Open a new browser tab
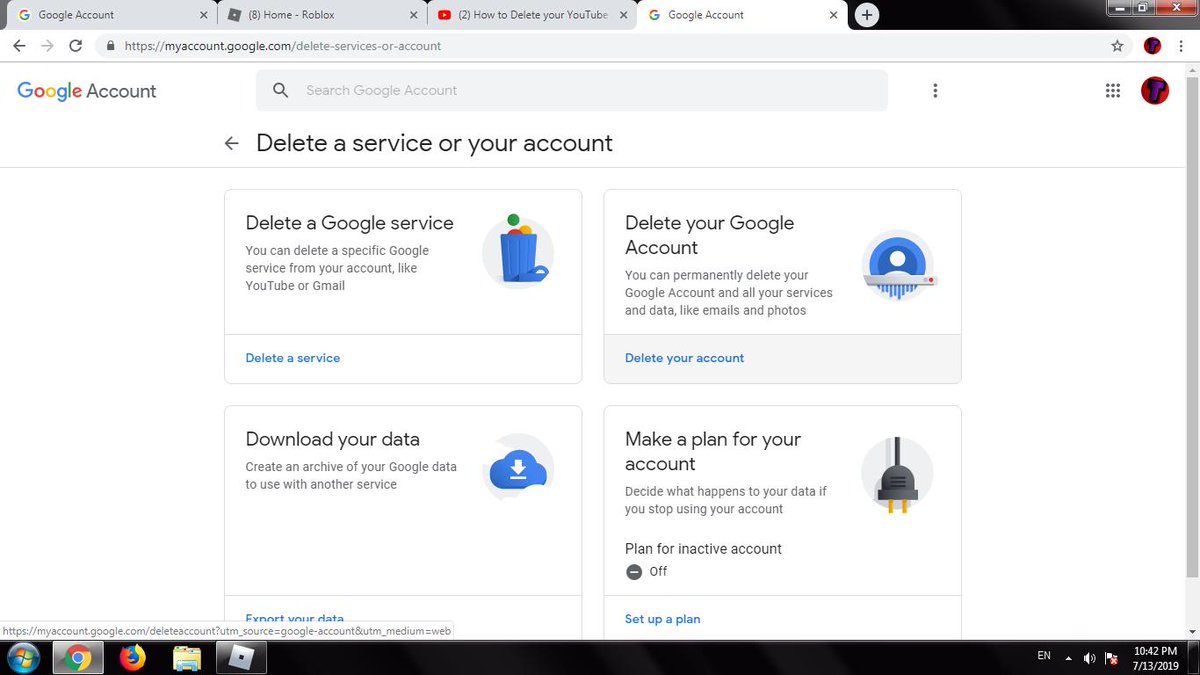The image size is (1200, 675). (x=867, y=15)
